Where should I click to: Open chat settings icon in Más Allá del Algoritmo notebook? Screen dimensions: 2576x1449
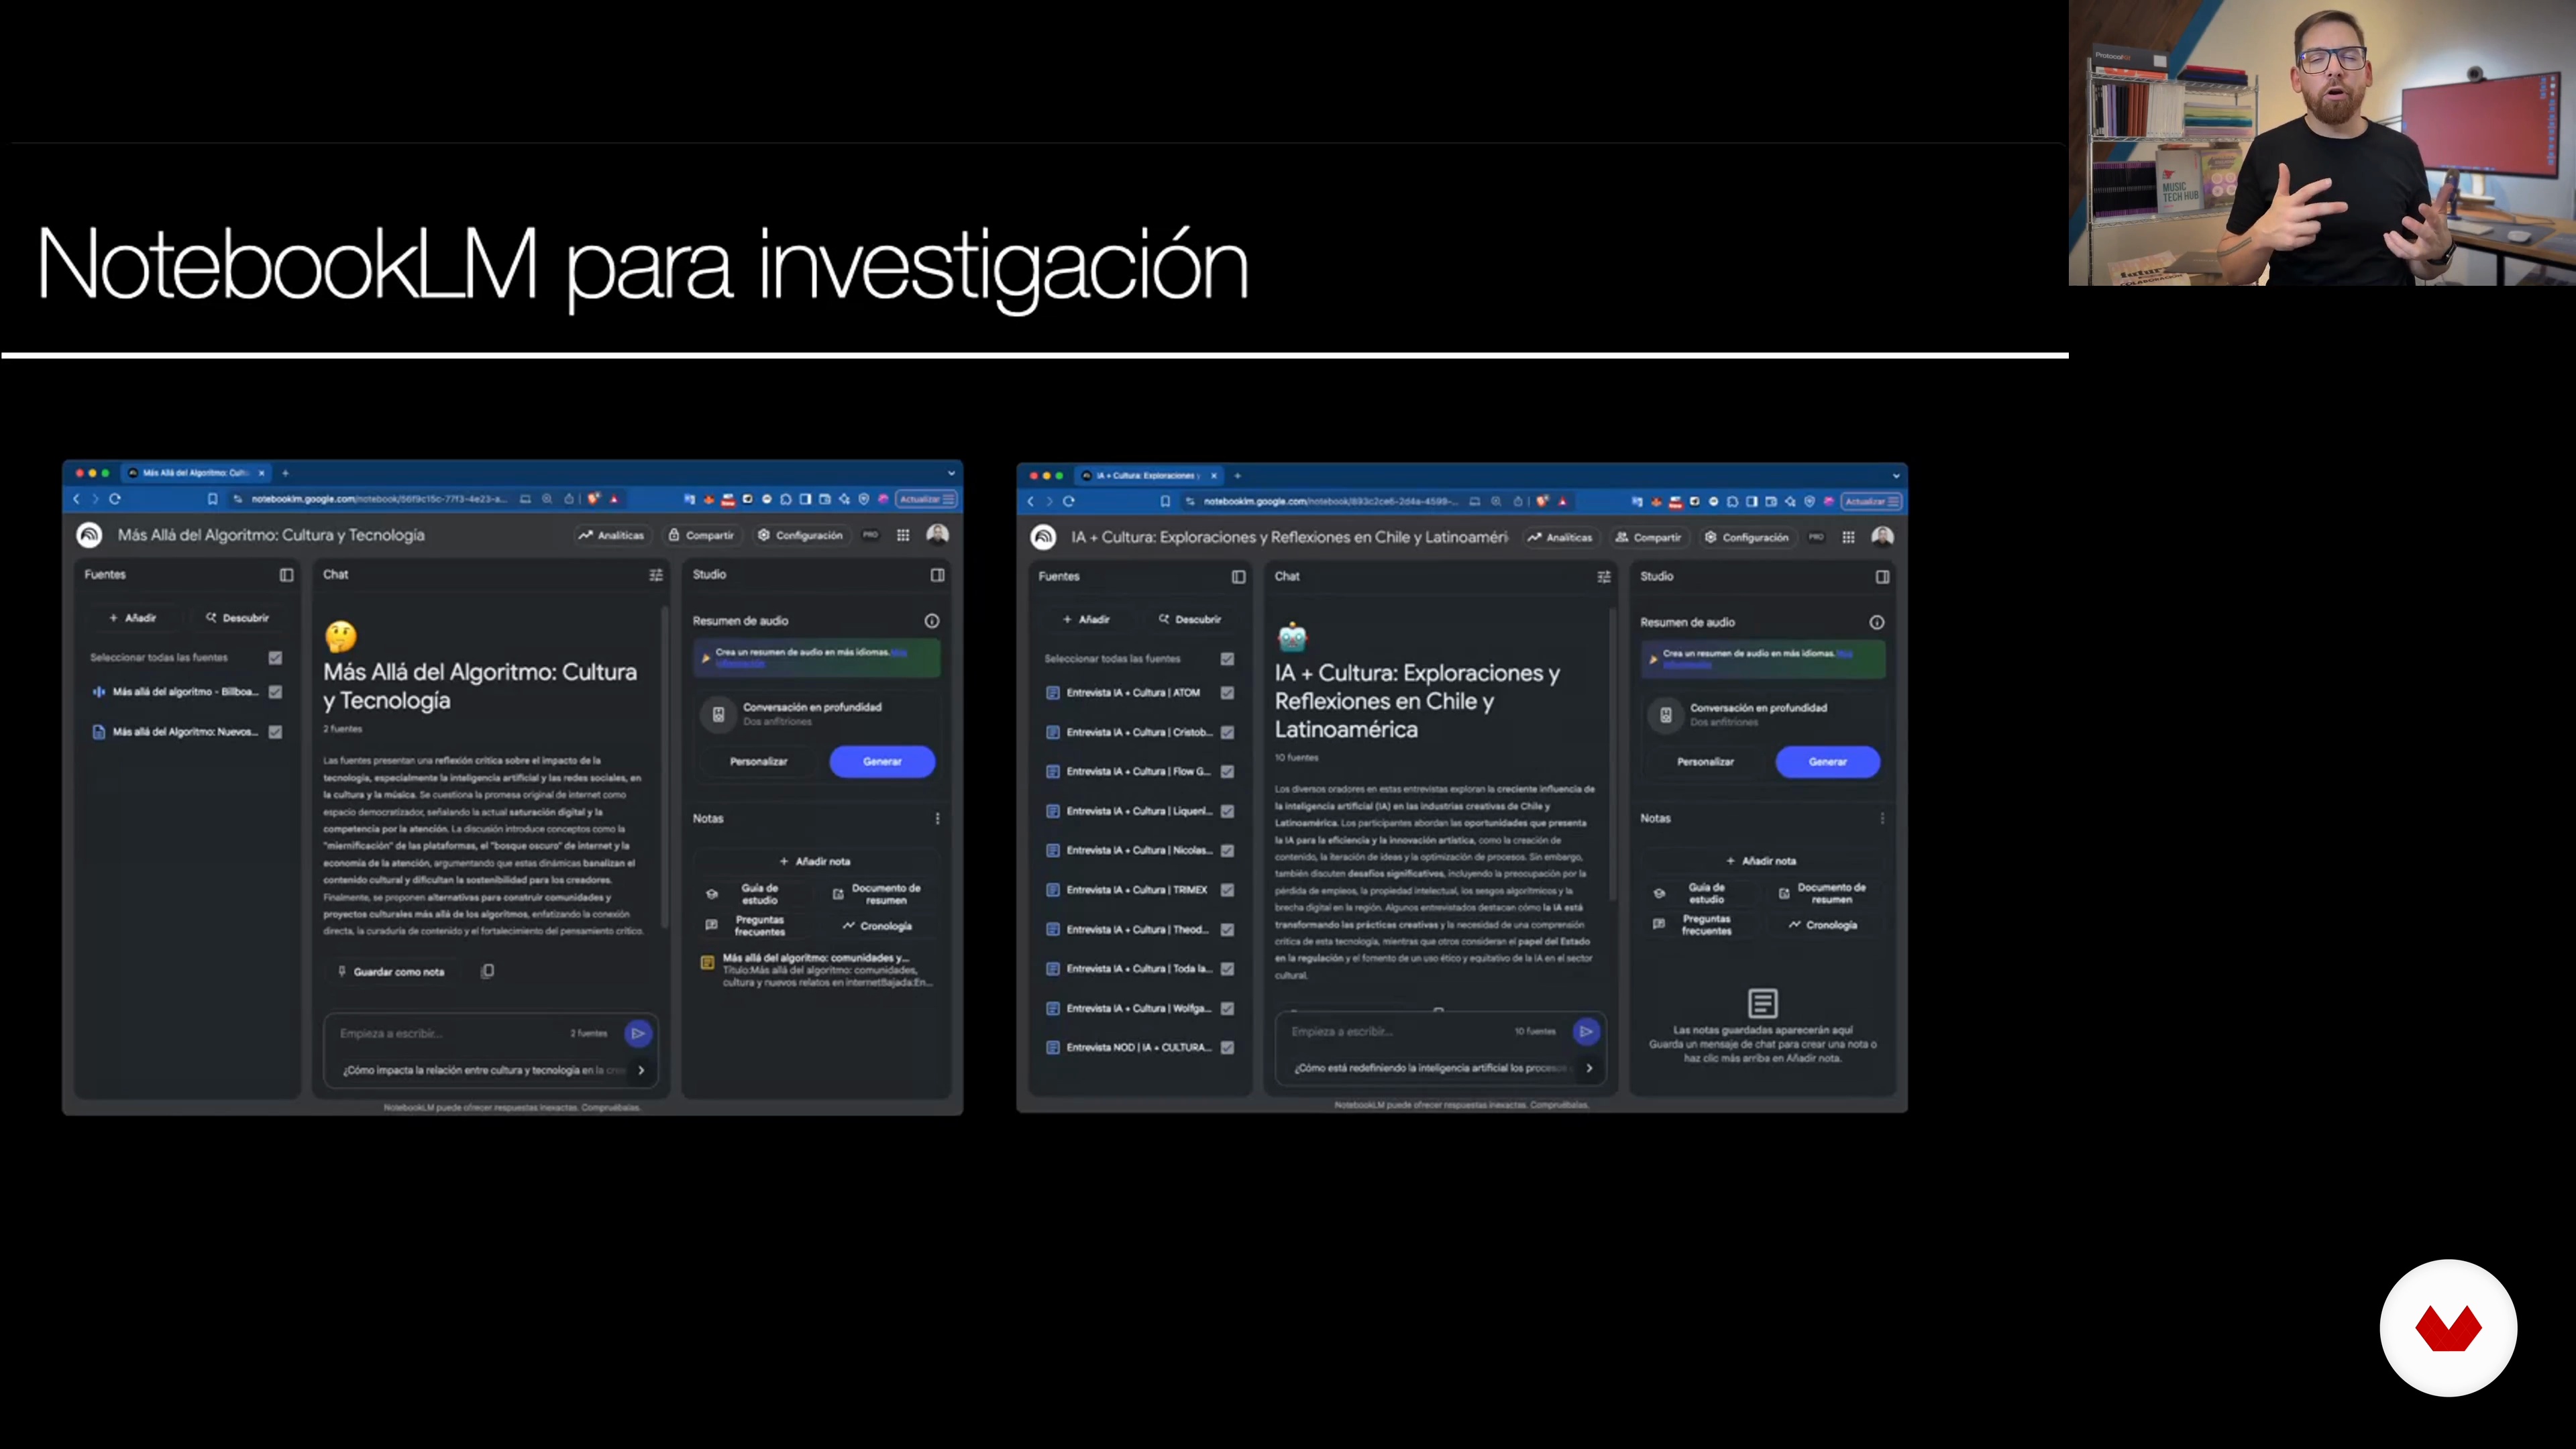[656, 575]
